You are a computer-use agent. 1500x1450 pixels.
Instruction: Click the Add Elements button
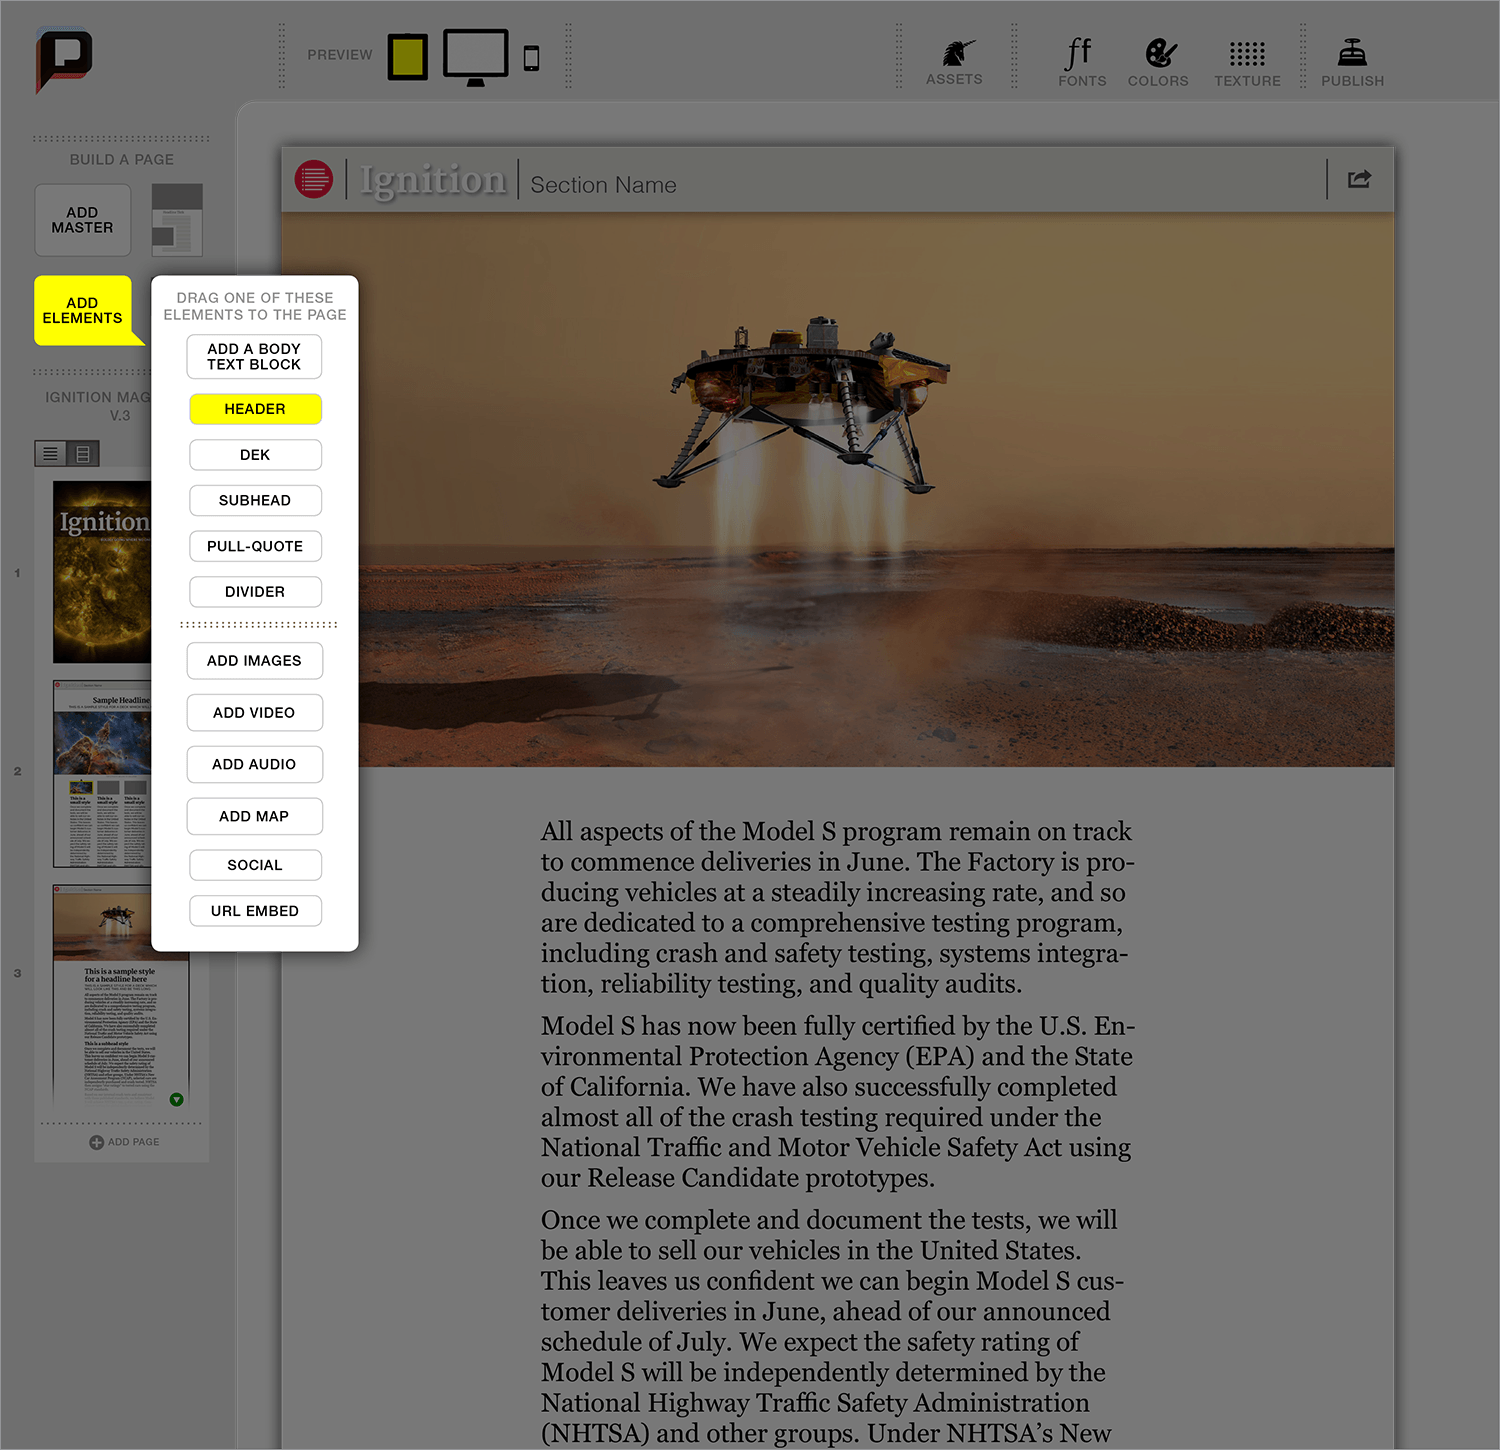(x=83, y=310)
